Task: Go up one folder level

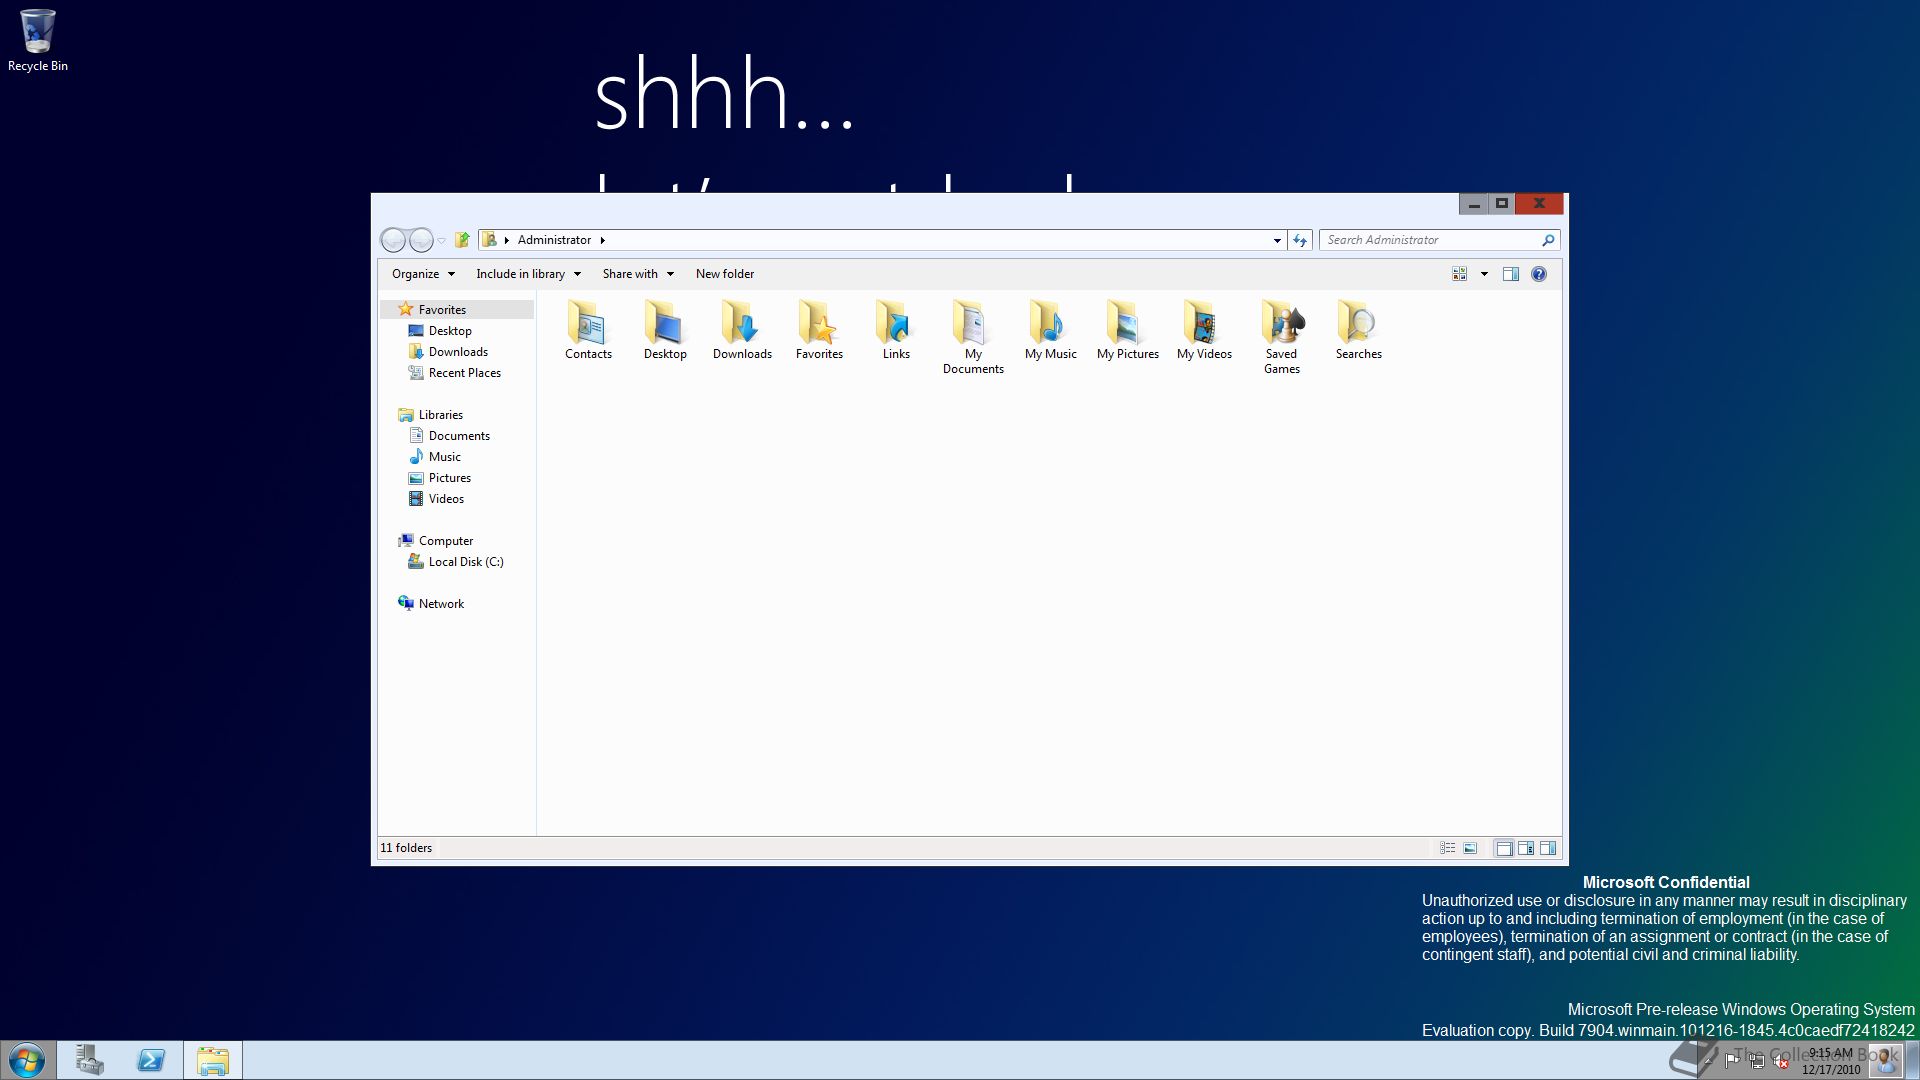Action: [462, 240]
